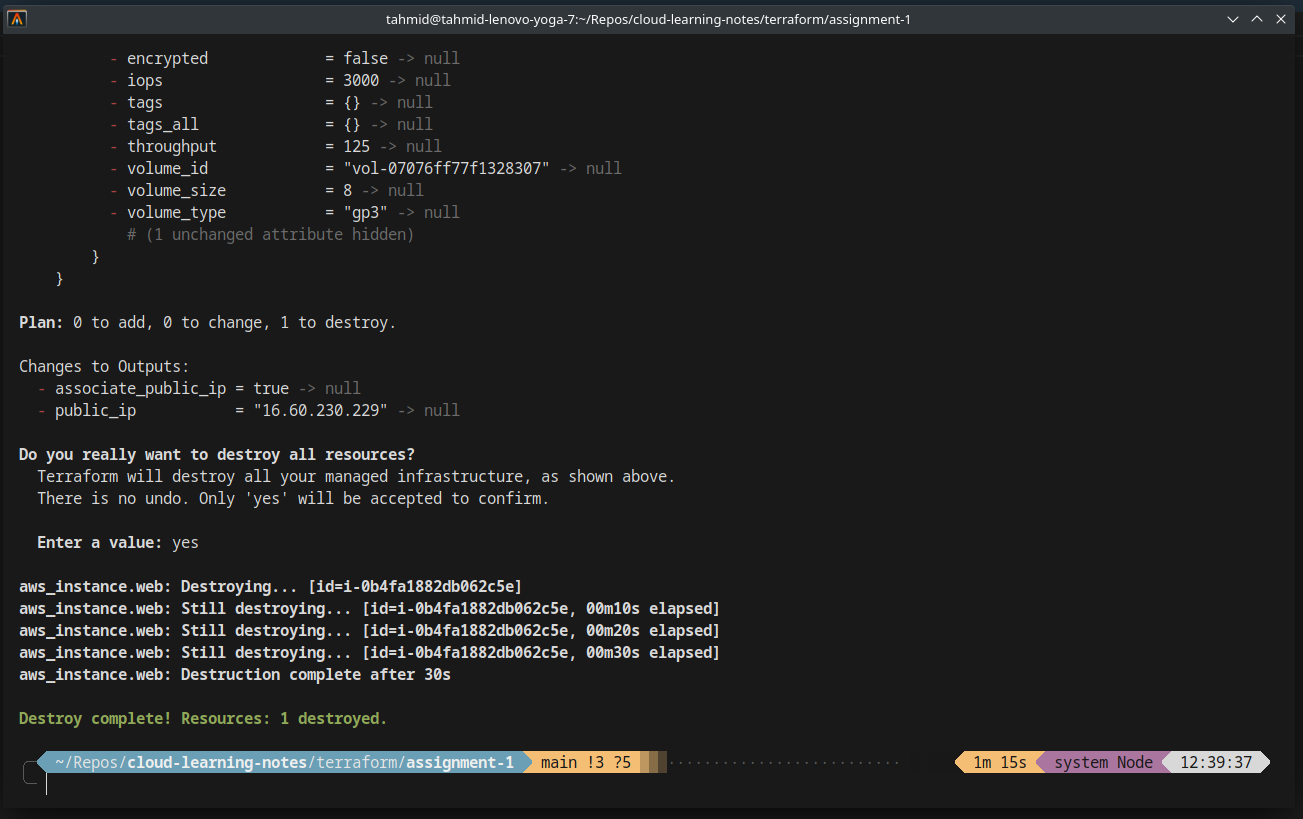Click the 'Destruction complete after 30s' line
Image resolution: width=1303 pixels, height=819 pixels.
pyautogui.click(x=235, y=674)
